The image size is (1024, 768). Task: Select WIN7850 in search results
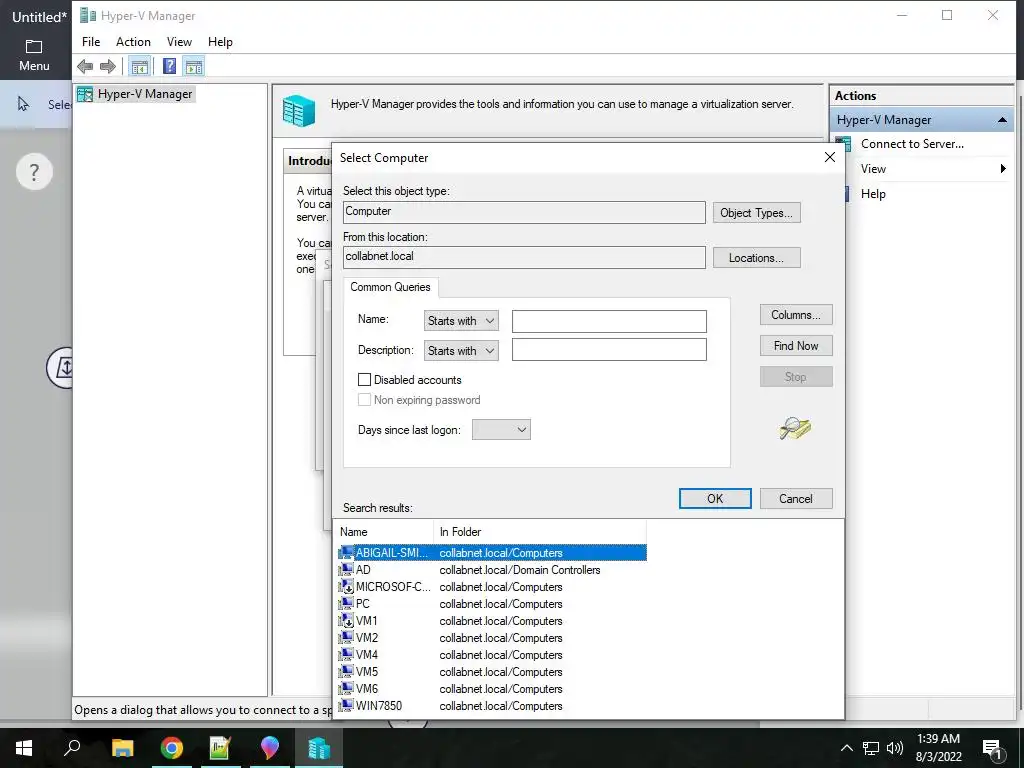492,705
